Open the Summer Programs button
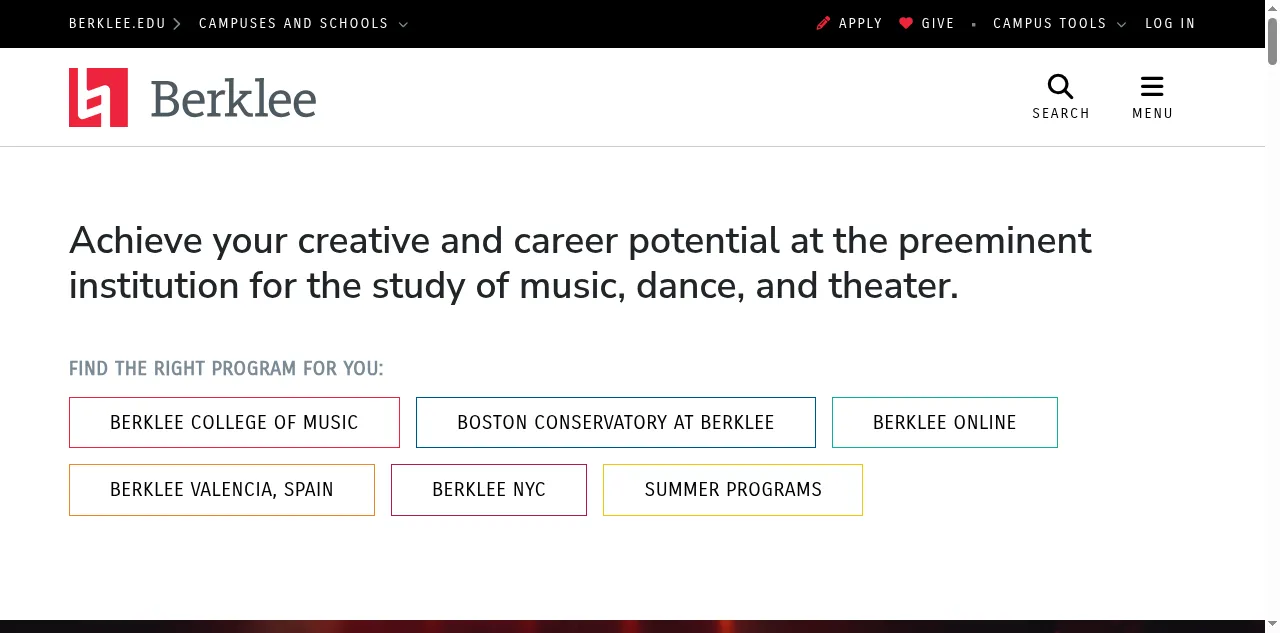This screenshot has width=1280, height=633. point(733,490)
